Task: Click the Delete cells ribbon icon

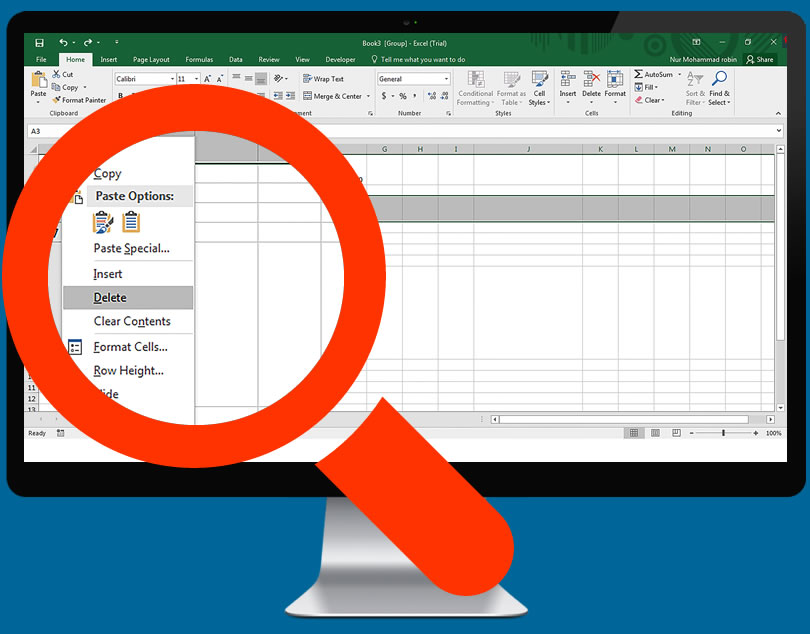Action: [x=591, y=79]
